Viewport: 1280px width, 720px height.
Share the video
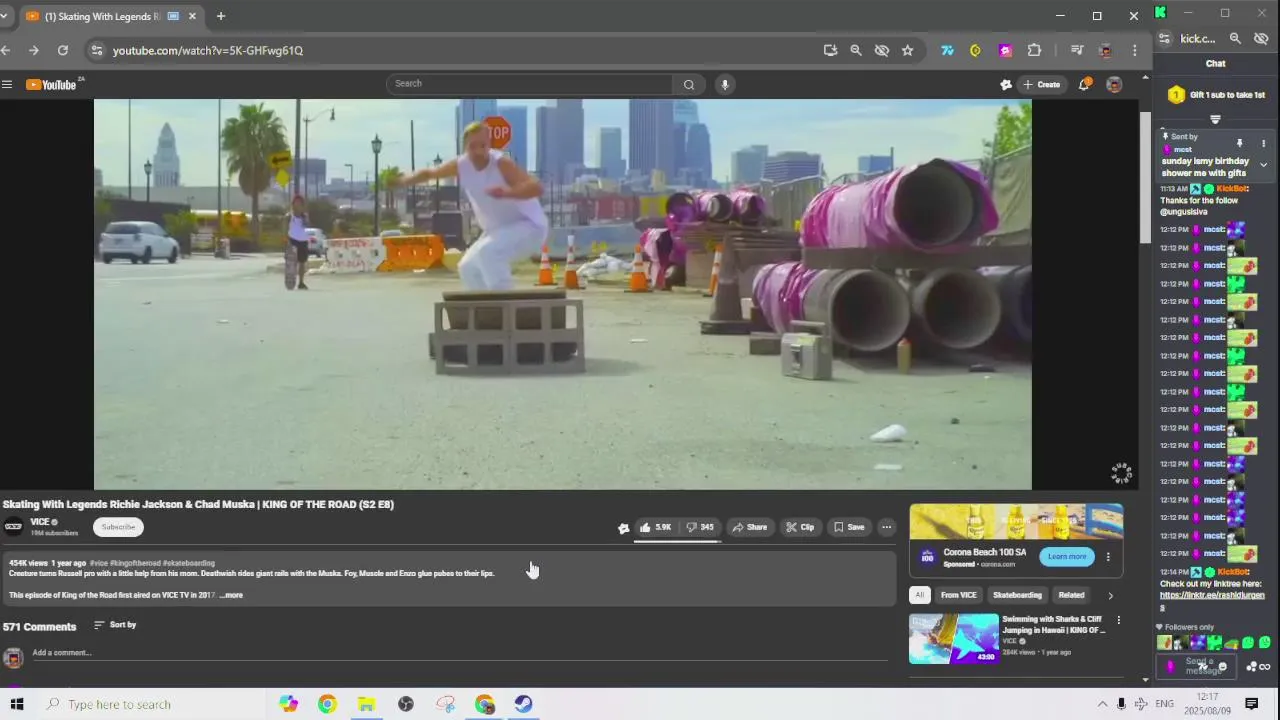(x=750, y=527)
